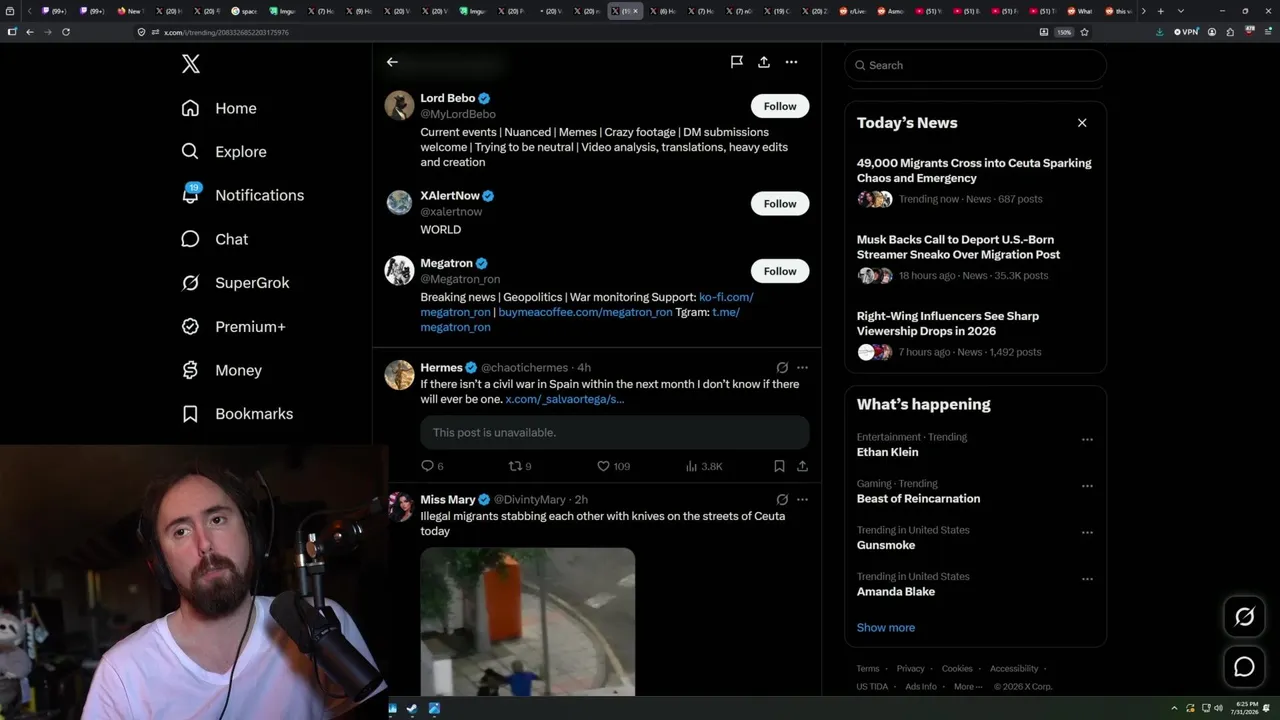Go back with the page header arrow
The width and height of the screenshot is (1280, 720).
coord(392,62)
